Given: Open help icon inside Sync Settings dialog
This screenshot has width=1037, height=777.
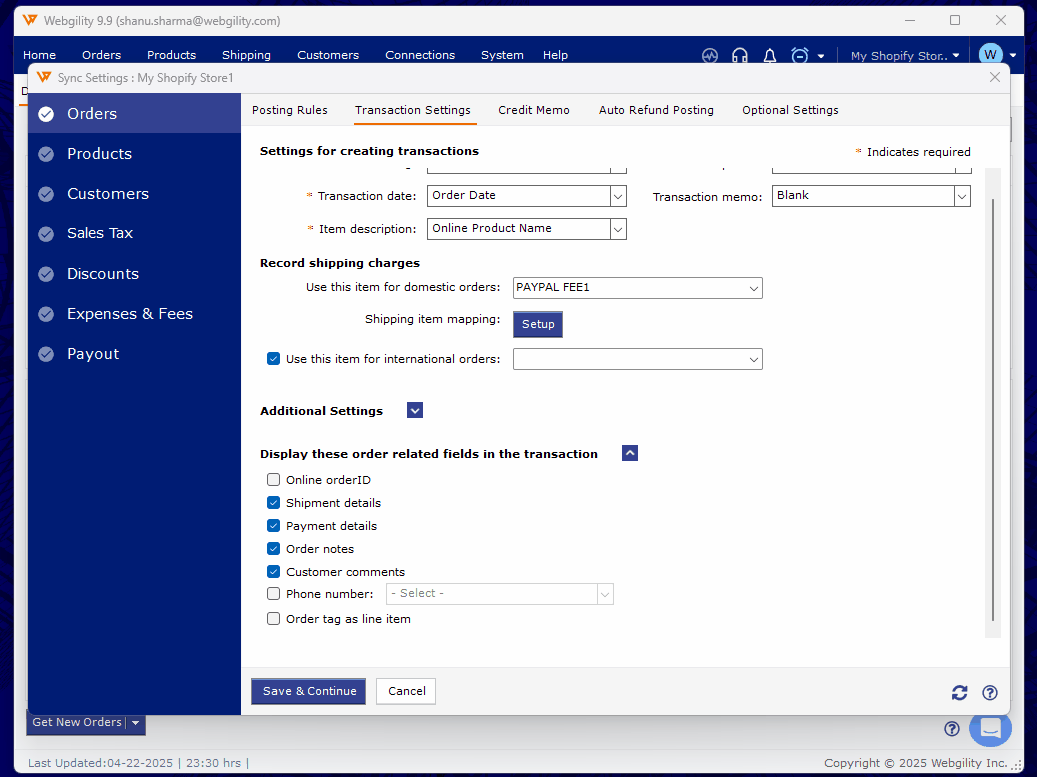Looking at the screenshot, I should point(990,692).
